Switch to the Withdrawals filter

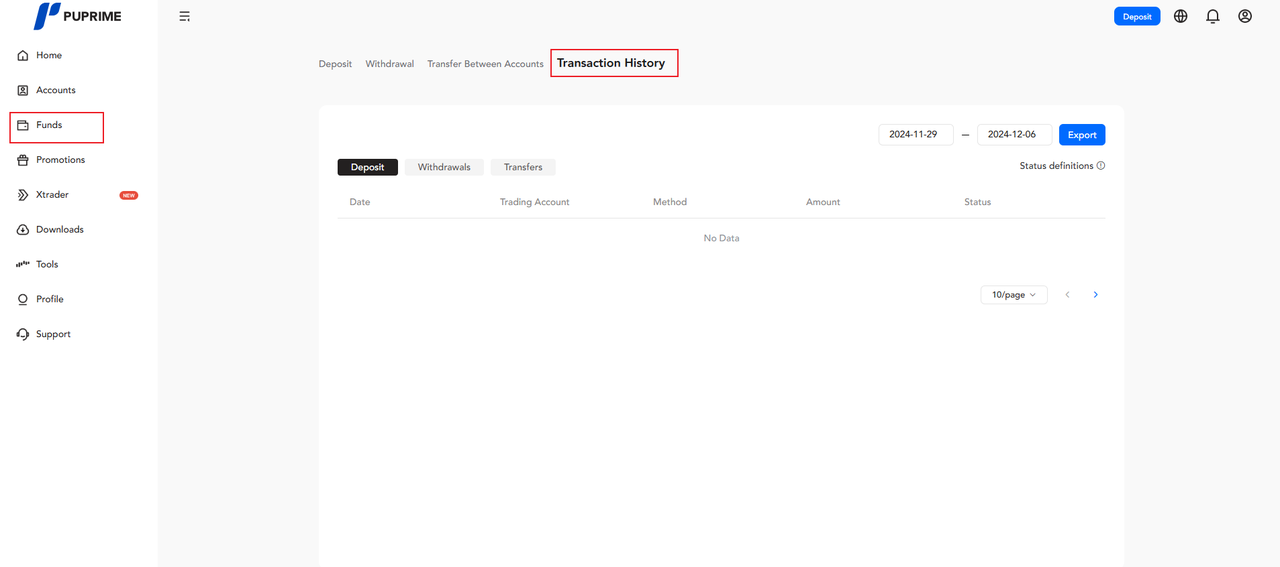click(x=444, y=167)
